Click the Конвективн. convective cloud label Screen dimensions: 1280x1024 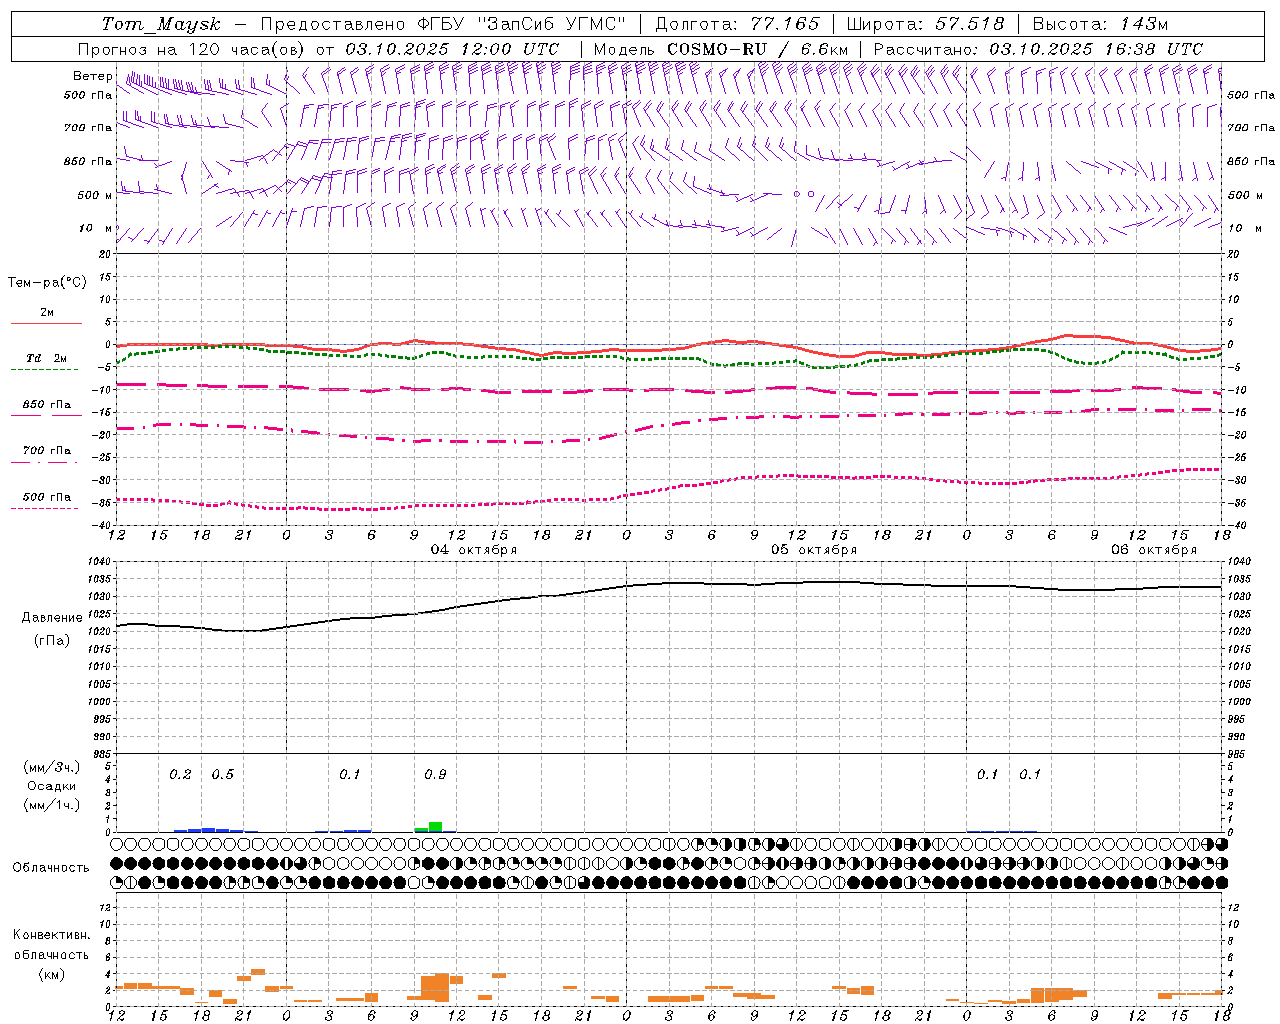(51, 936)
